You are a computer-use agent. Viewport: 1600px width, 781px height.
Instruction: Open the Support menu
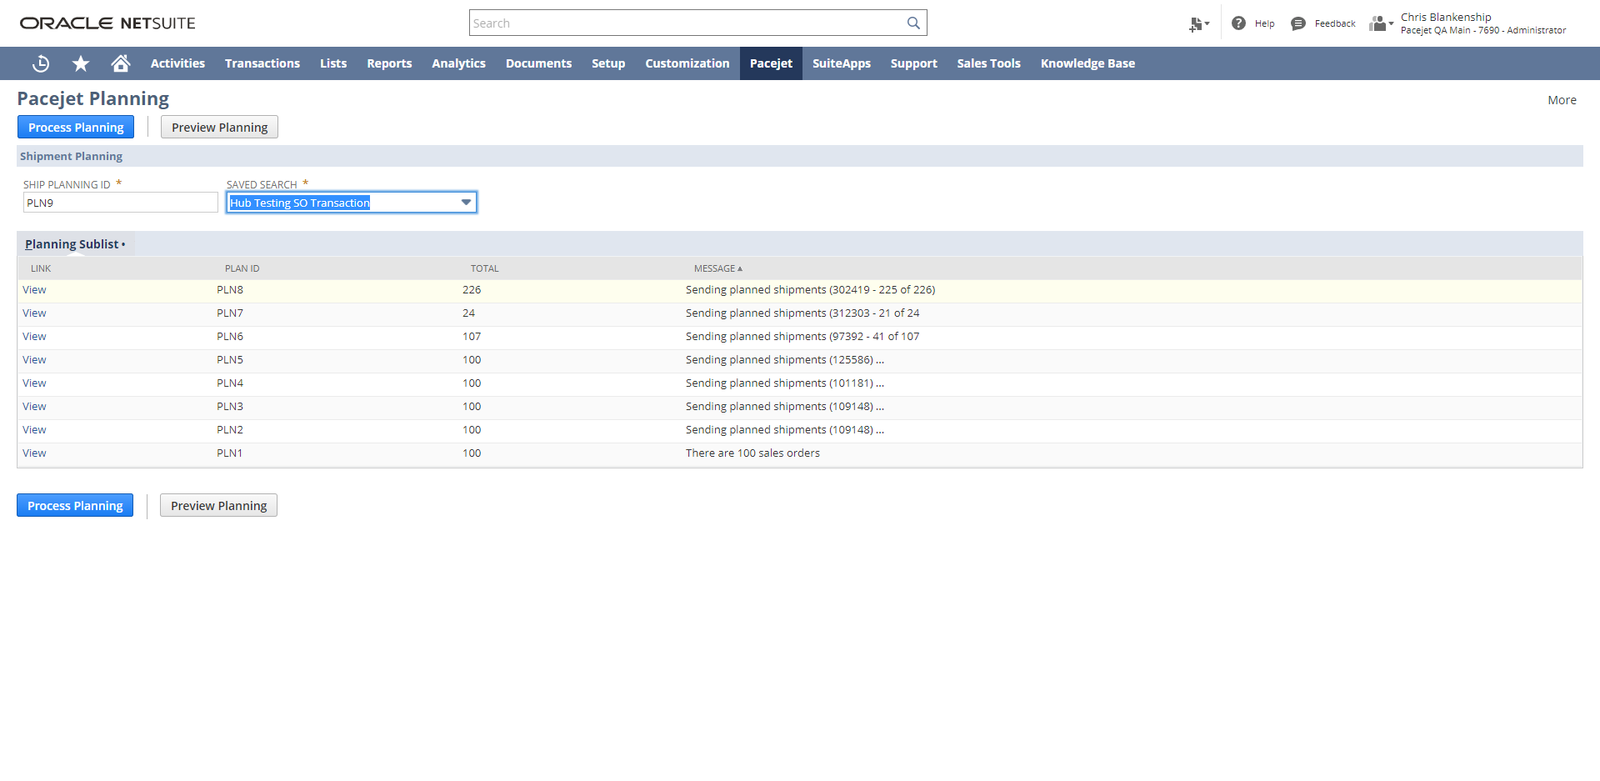[914, 63]
